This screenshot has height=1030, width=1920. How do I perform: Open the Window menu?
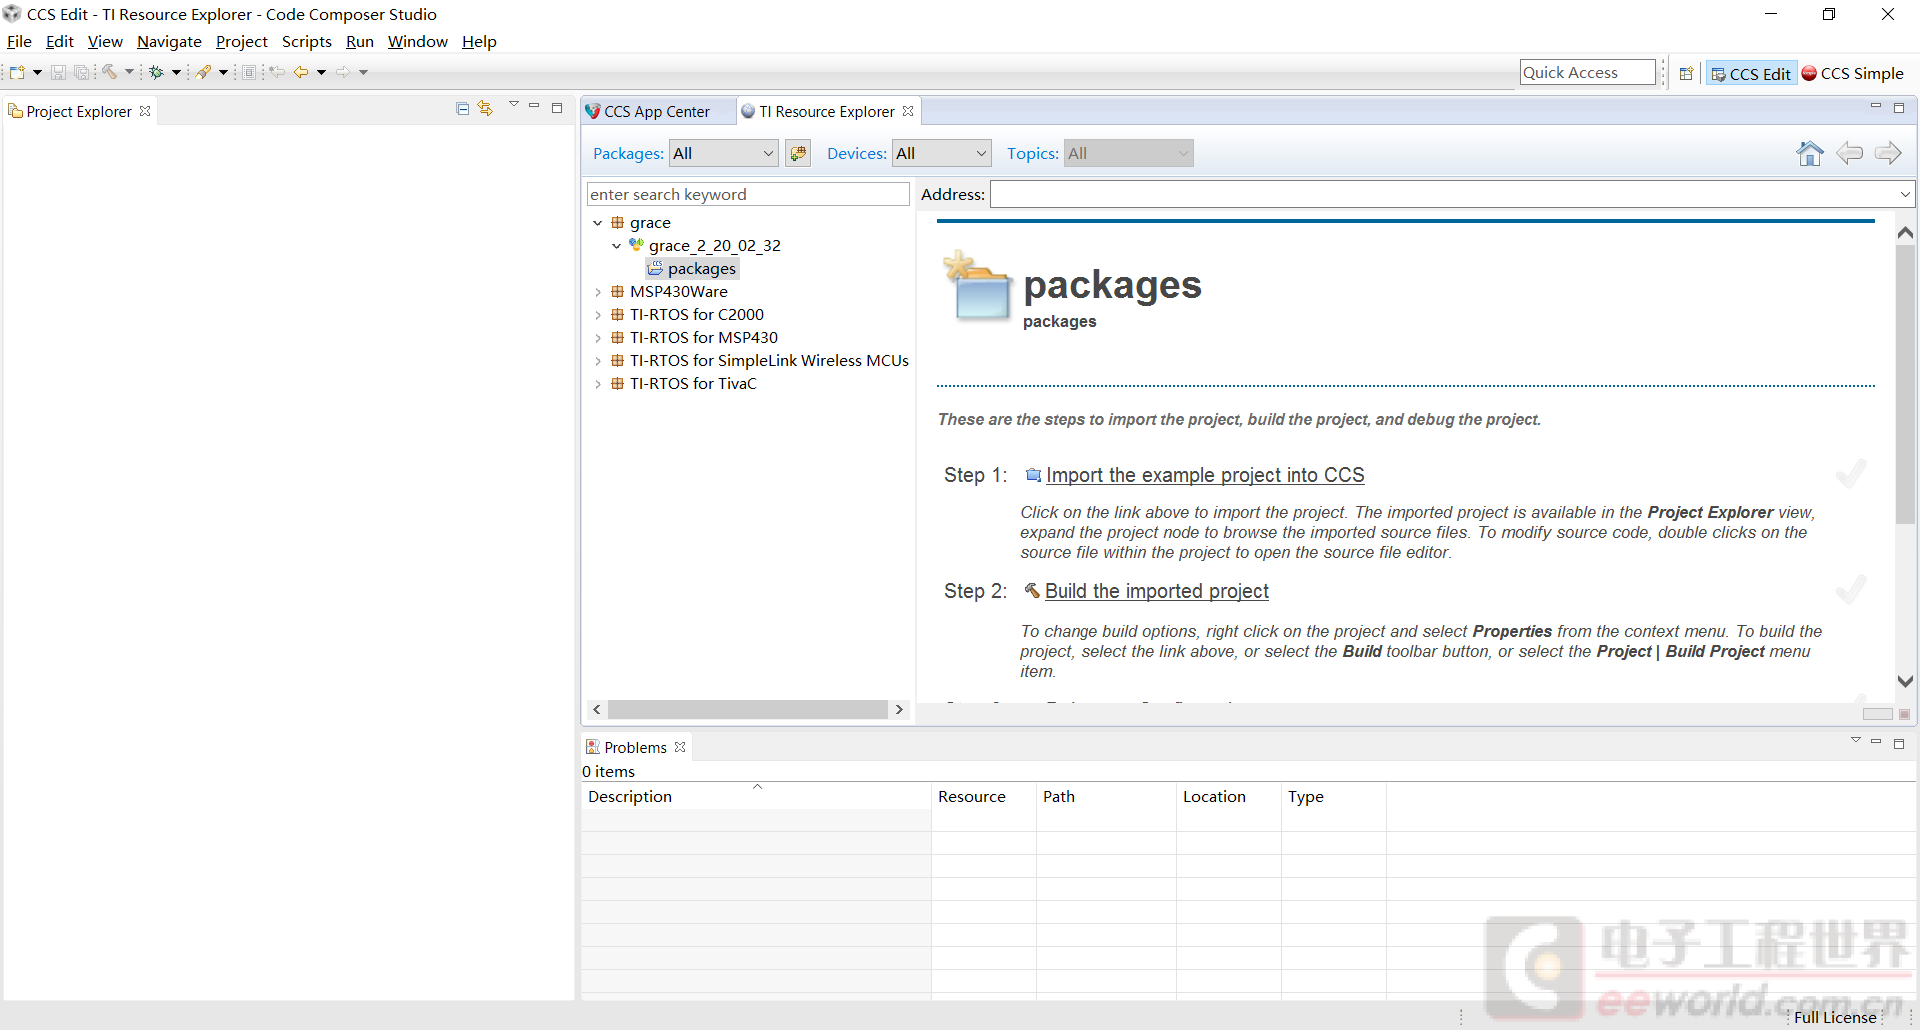pyautogui.click(x=418, y=41)
